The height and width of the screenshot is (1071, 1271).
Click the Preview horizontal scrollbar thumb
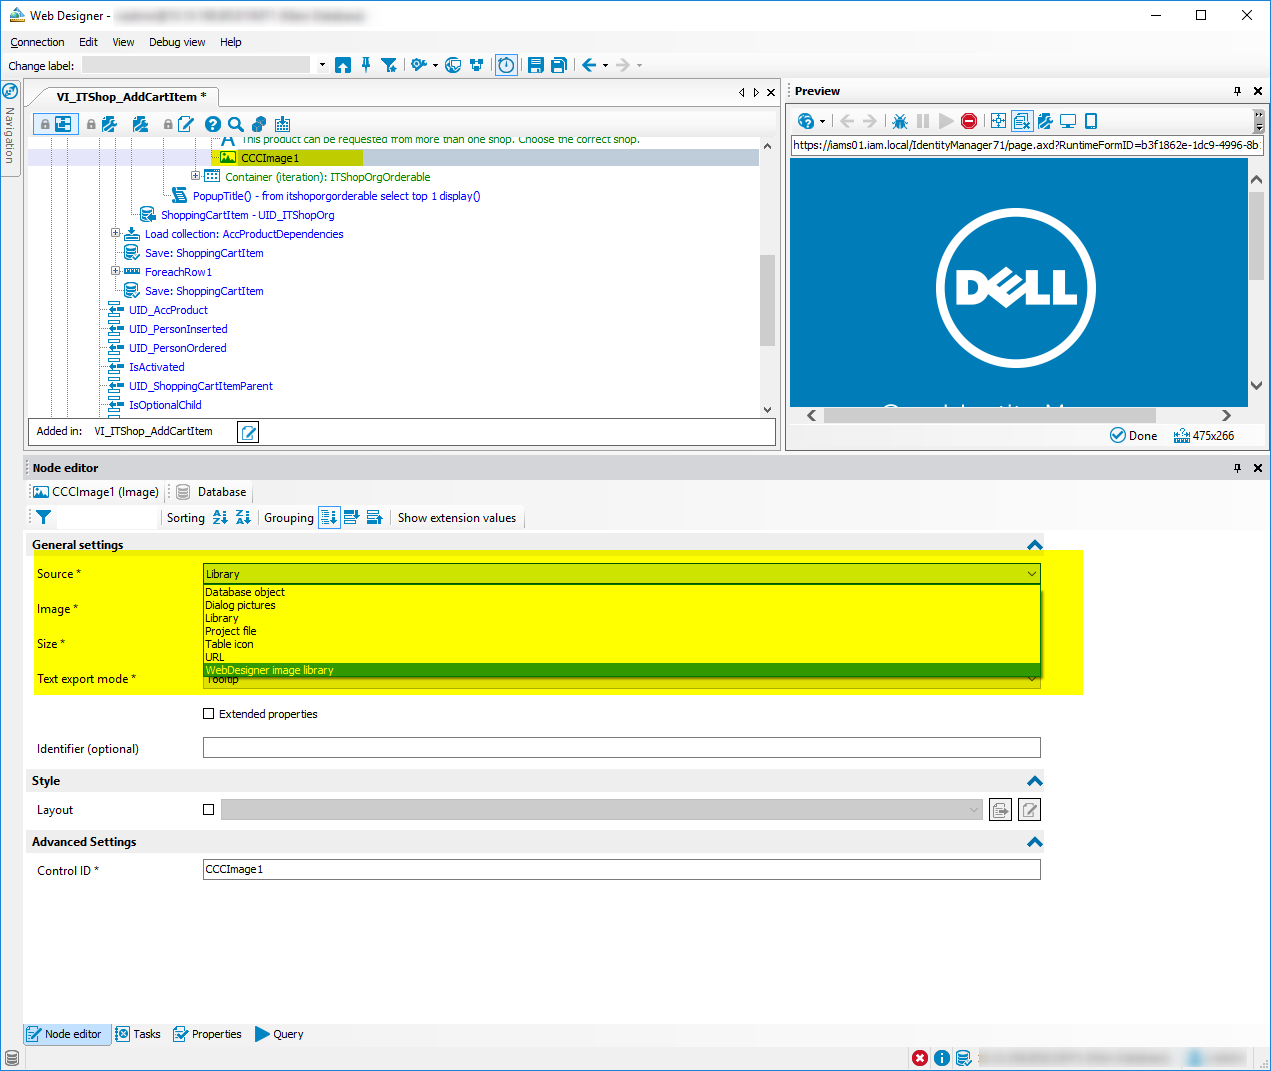[989, 415]
